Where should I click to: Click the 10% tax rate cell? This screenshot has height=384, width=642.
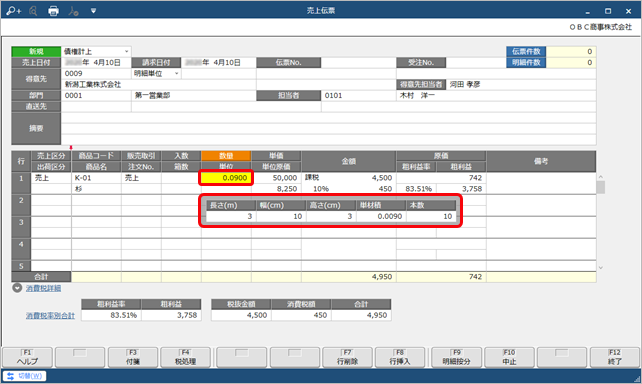[321, 189]
